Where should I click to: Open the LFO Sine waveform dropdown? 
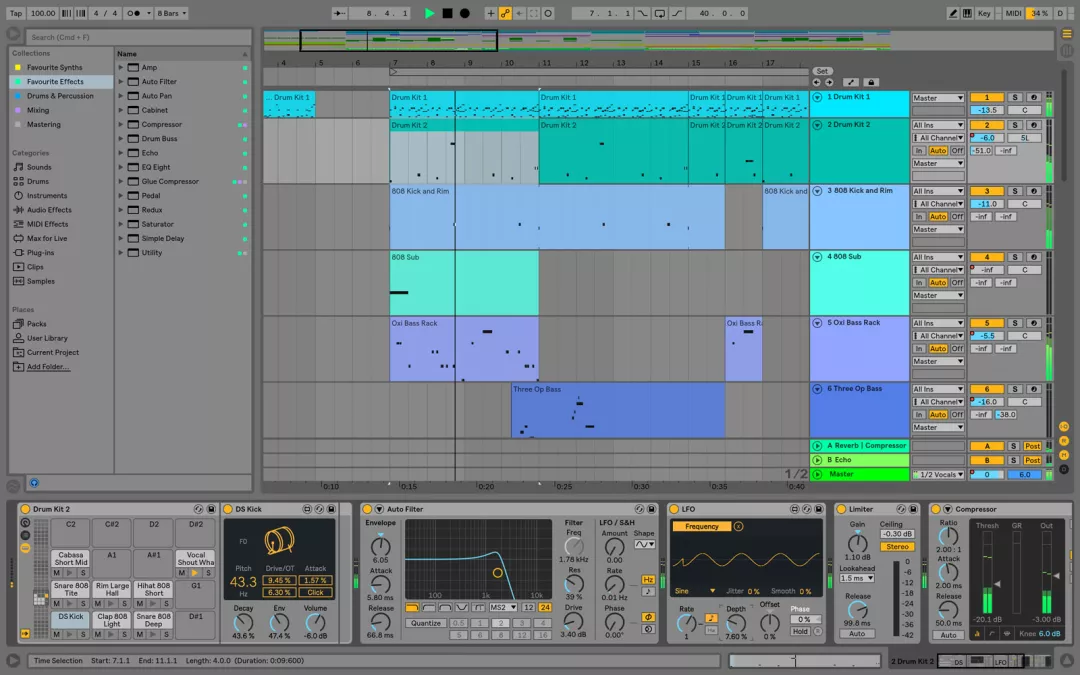click(x=695, y=591)
